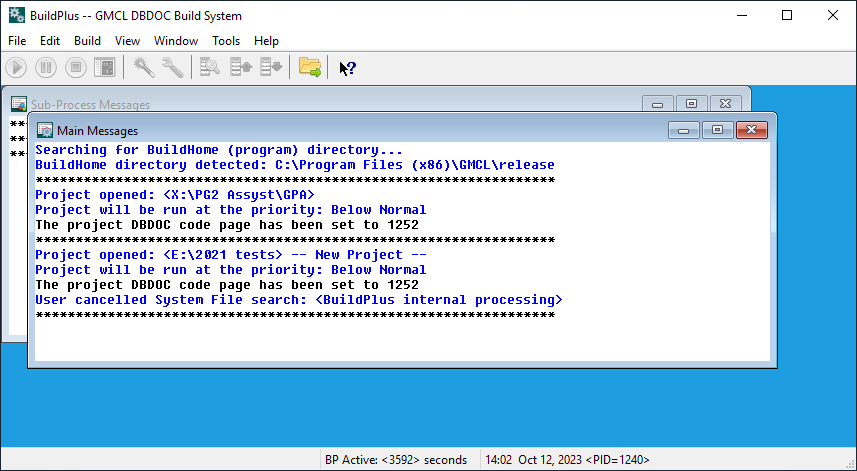Minimize the Sub-Process Messages window
Image resolution: width=857 pixels, height=471 pixels.
pyautogui.click(x=657, y=104)
